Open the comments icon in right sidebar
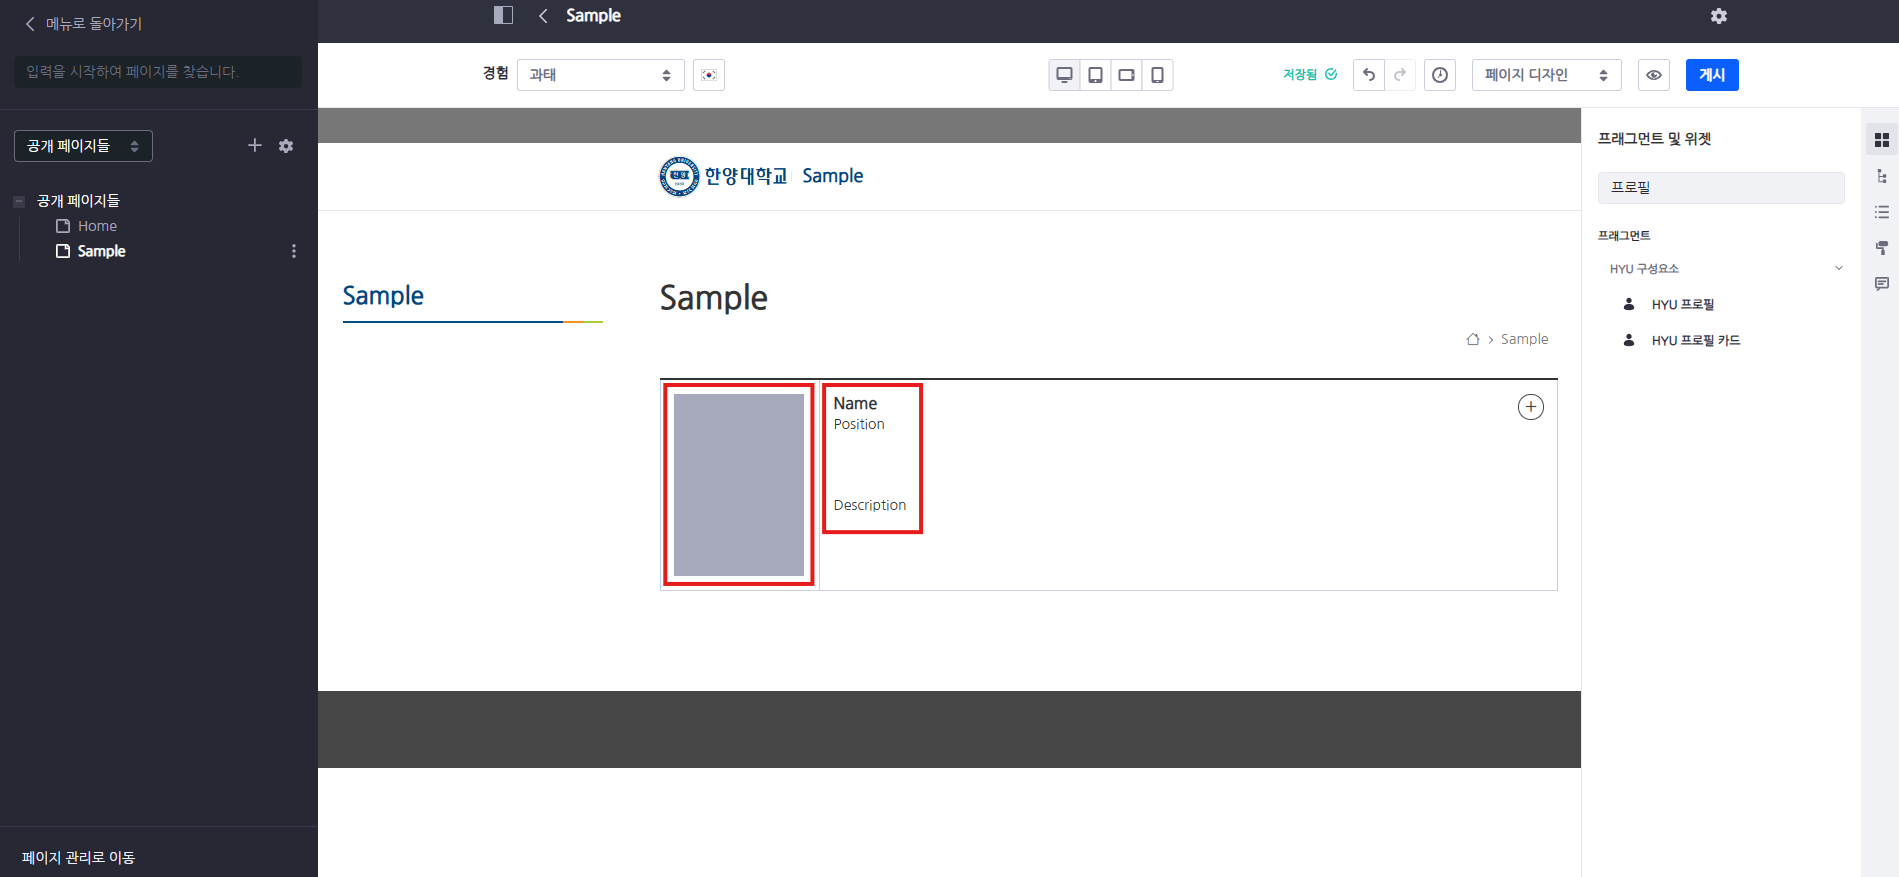Viewport: 1899px width, 877px height. point(1881,284)
